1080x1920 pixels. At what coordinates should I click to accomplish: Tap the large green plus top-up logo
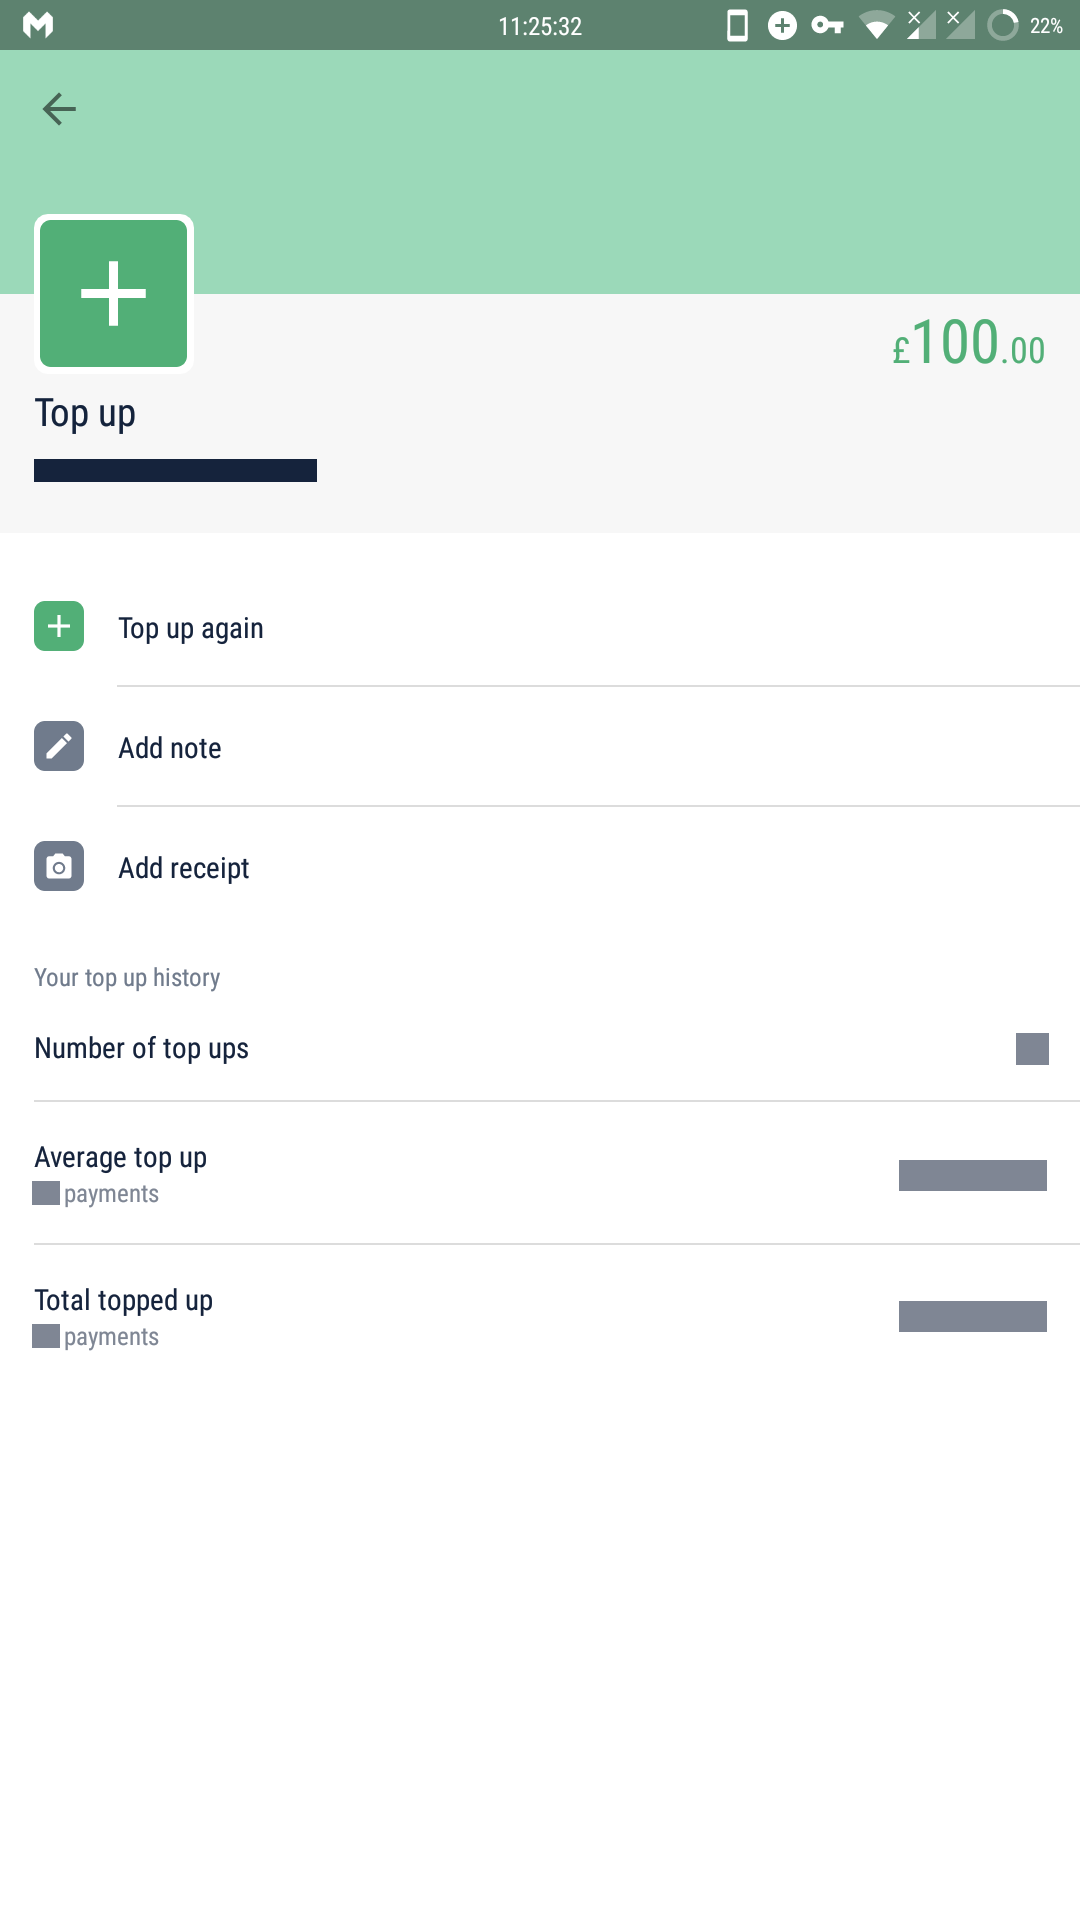[114, 293]
